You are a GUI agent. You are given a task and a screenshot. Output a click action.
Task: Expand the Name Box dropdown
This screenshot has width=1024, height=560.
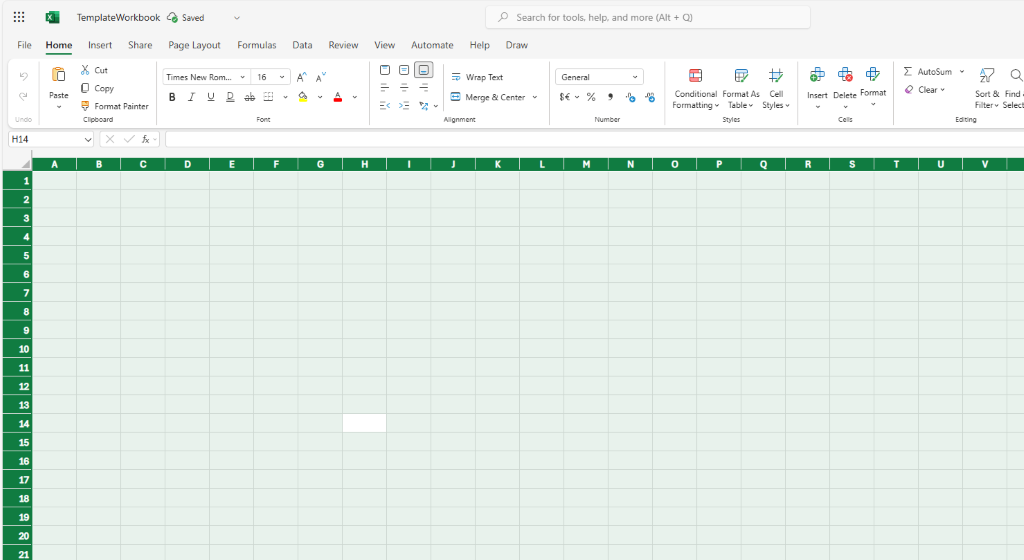[88, 139]
